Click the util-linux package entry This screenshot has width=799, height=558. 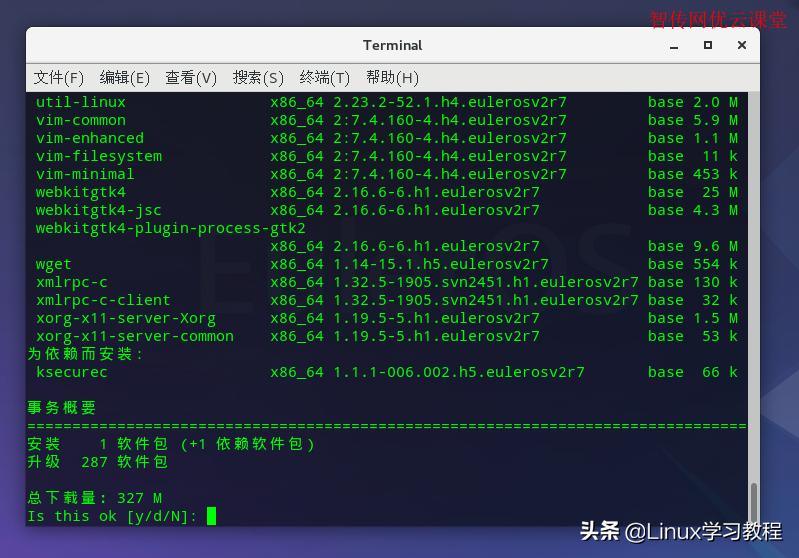[x=81, y=102]
